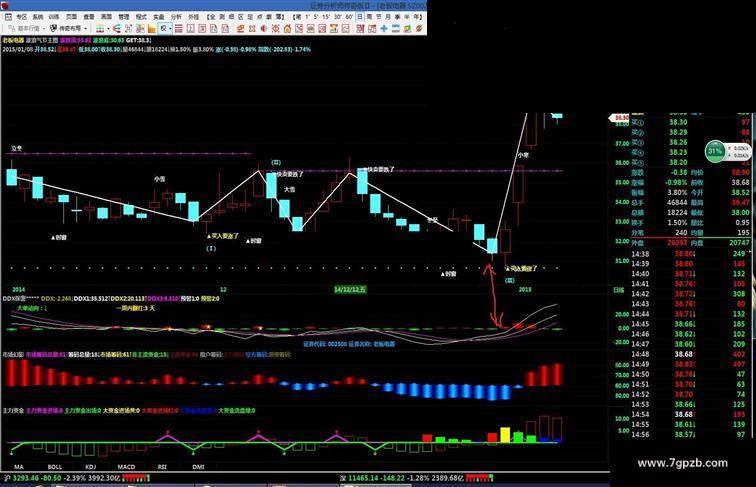The height and width of the screenshot is (487, 756).
Task: Click the 14/12/12,五 date label
Action: pyautogui.click(x=351, y=290)
